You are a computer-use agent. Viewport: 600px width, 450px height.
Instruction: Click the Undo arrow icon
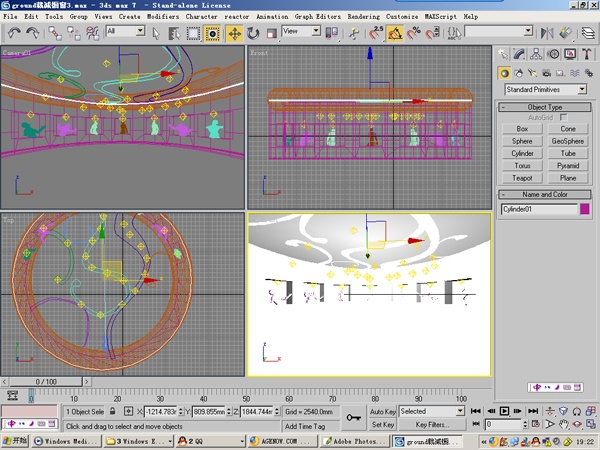pos(14,33)
